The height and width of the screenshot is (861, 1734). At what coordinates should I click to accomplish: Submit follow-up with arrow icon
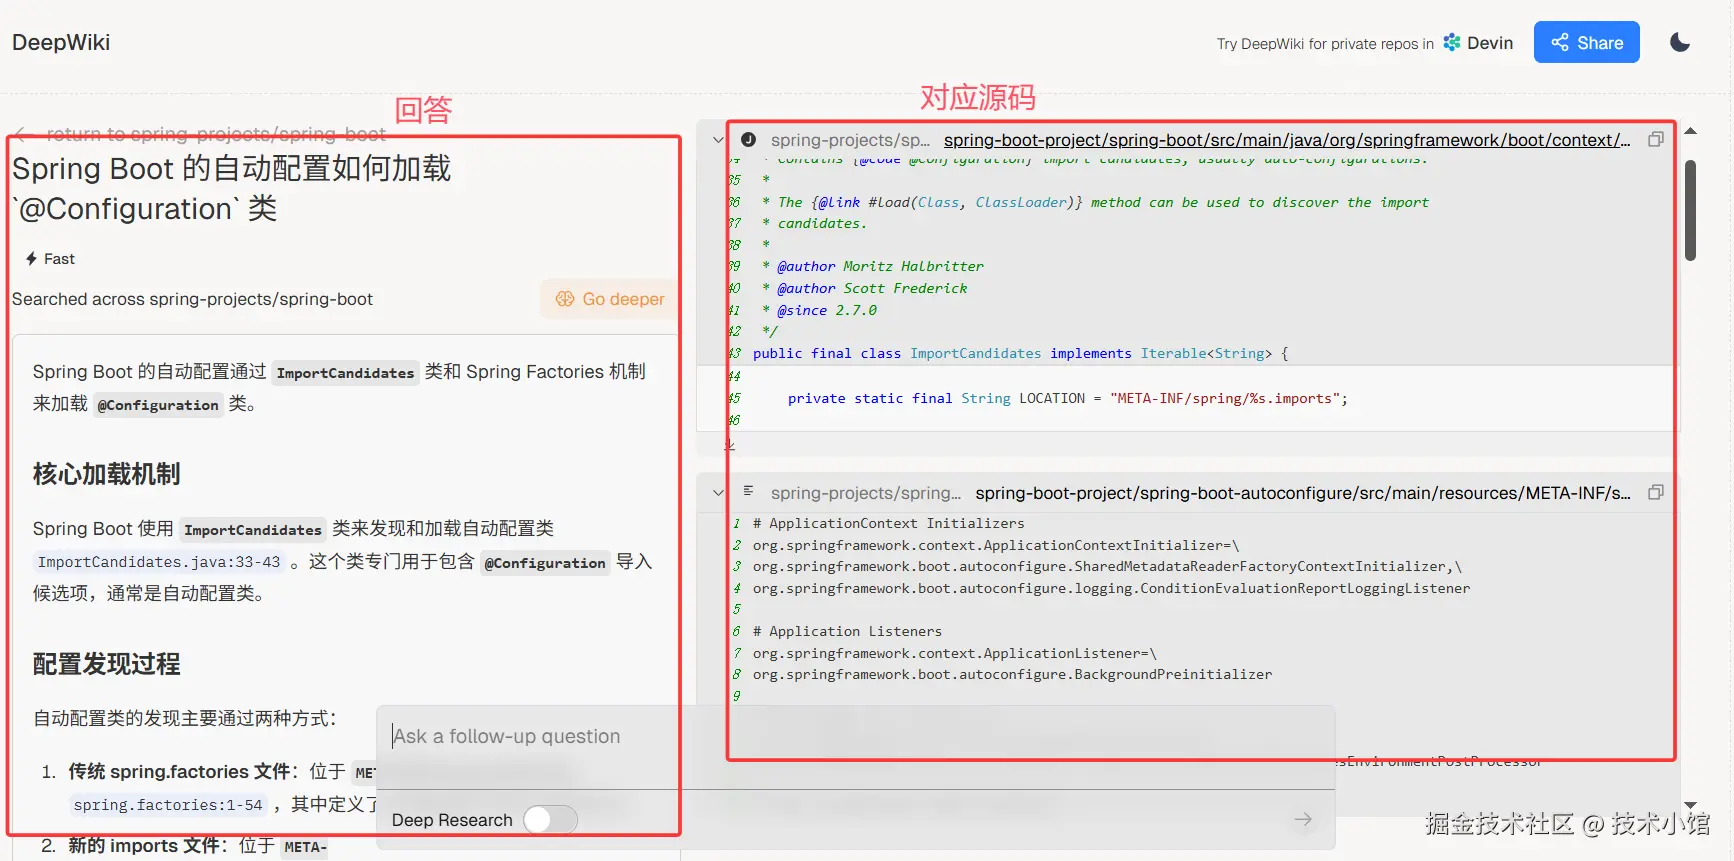pyautogui.click(x=1303, y=820)
